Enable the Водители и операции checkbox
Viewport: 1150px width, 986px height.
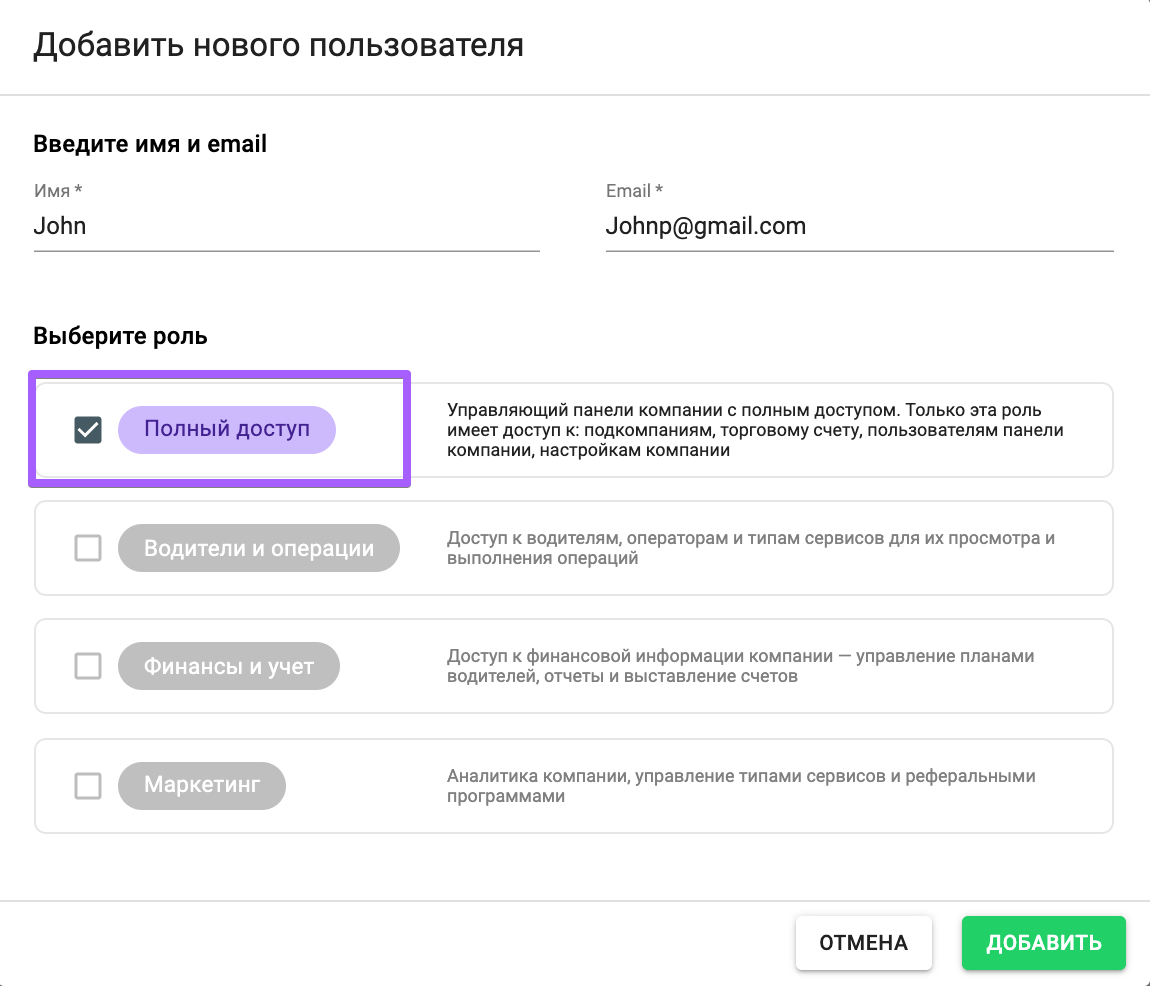88,548
